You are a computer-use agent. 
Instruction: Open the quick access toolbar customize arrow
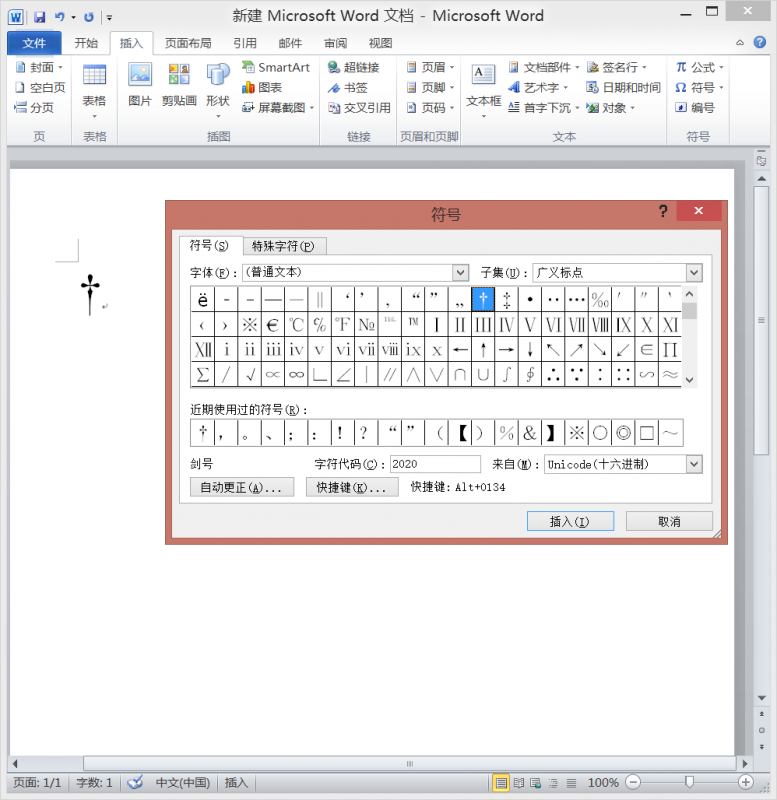tap(109, 17)
